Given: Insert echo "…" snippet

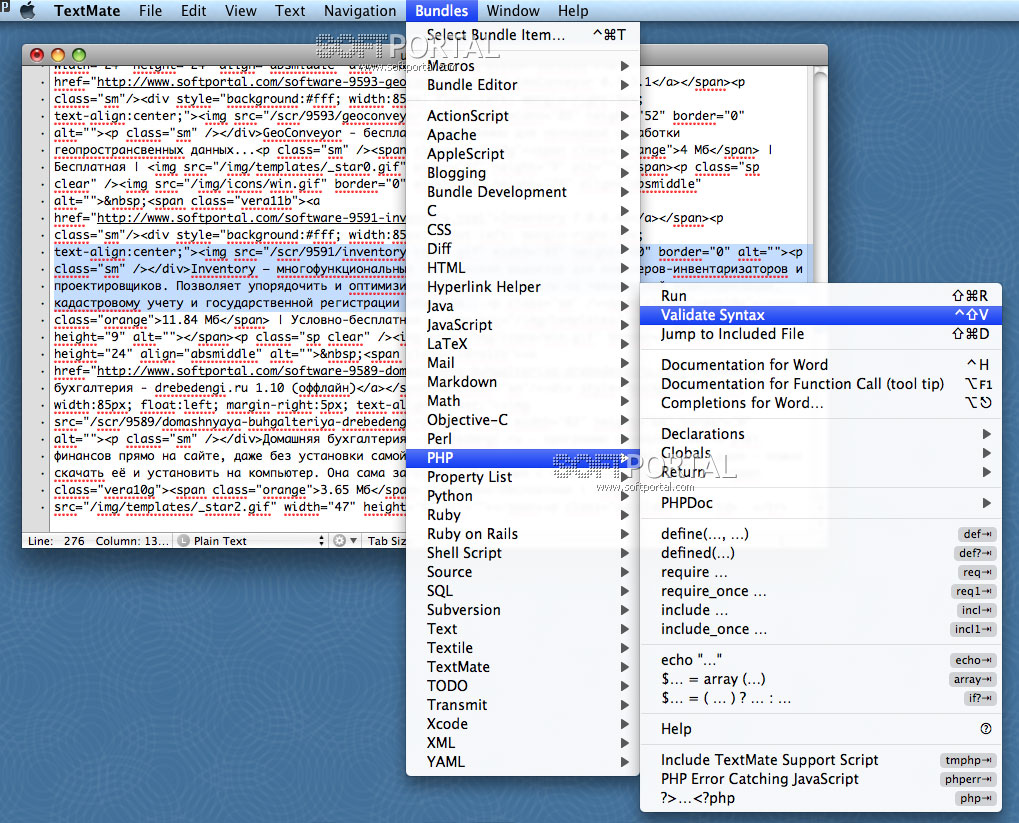Looking at the screenshot, I should 821,660.
